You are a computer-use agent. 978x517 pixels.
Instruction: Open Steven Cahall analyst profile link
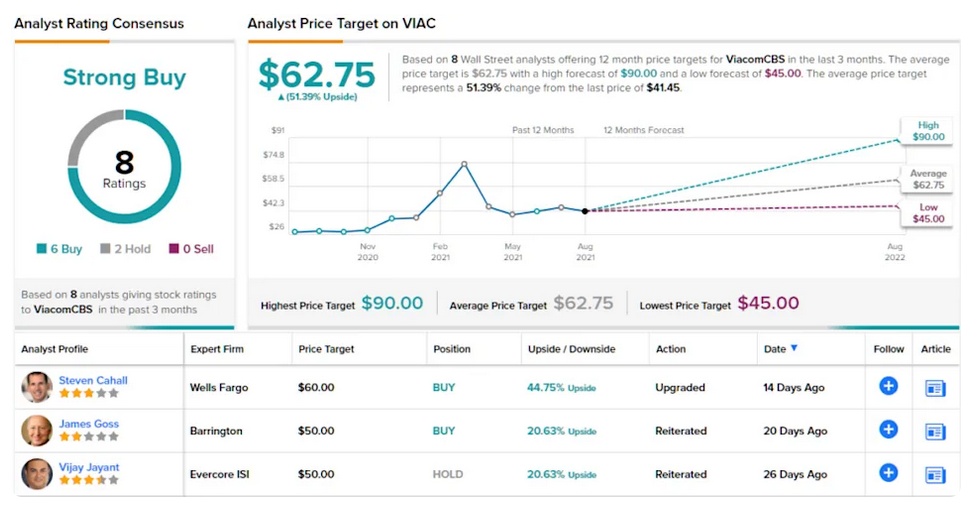93,380
